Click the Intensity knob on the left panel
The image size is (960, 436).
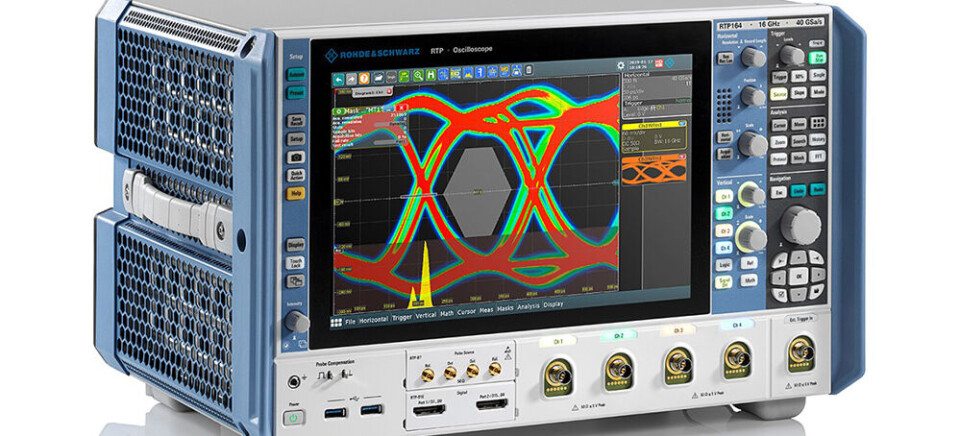click(297, 321)
